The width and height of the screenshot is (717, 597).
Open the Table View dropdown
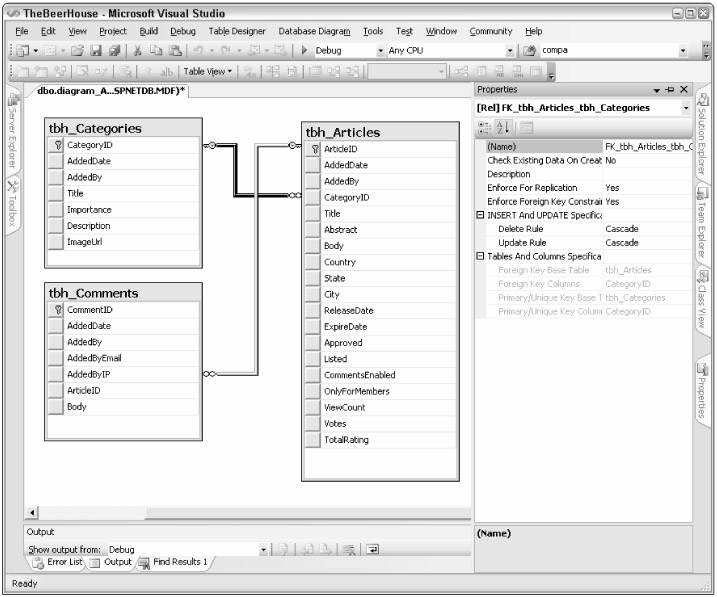(207, 72)
